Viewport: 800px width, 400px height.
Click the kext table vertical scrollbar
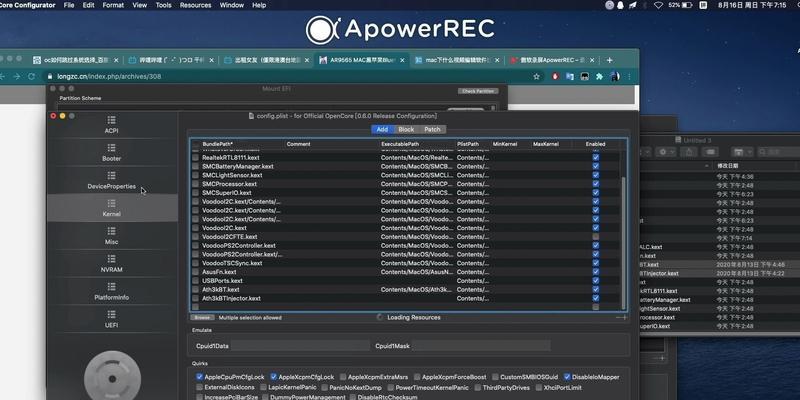(623, 243)
